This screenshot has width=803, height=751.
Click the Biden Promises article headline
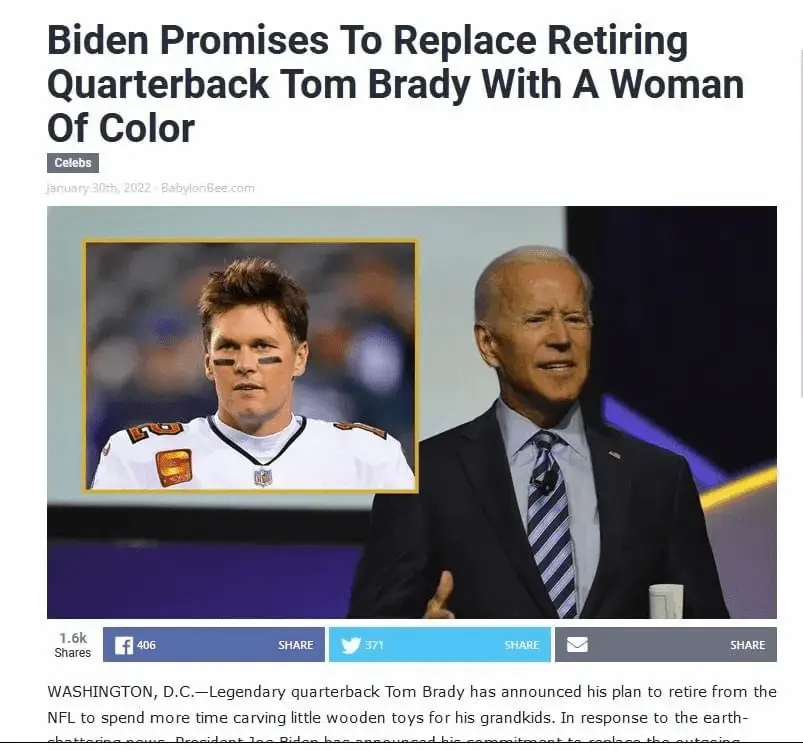point(395,84)
